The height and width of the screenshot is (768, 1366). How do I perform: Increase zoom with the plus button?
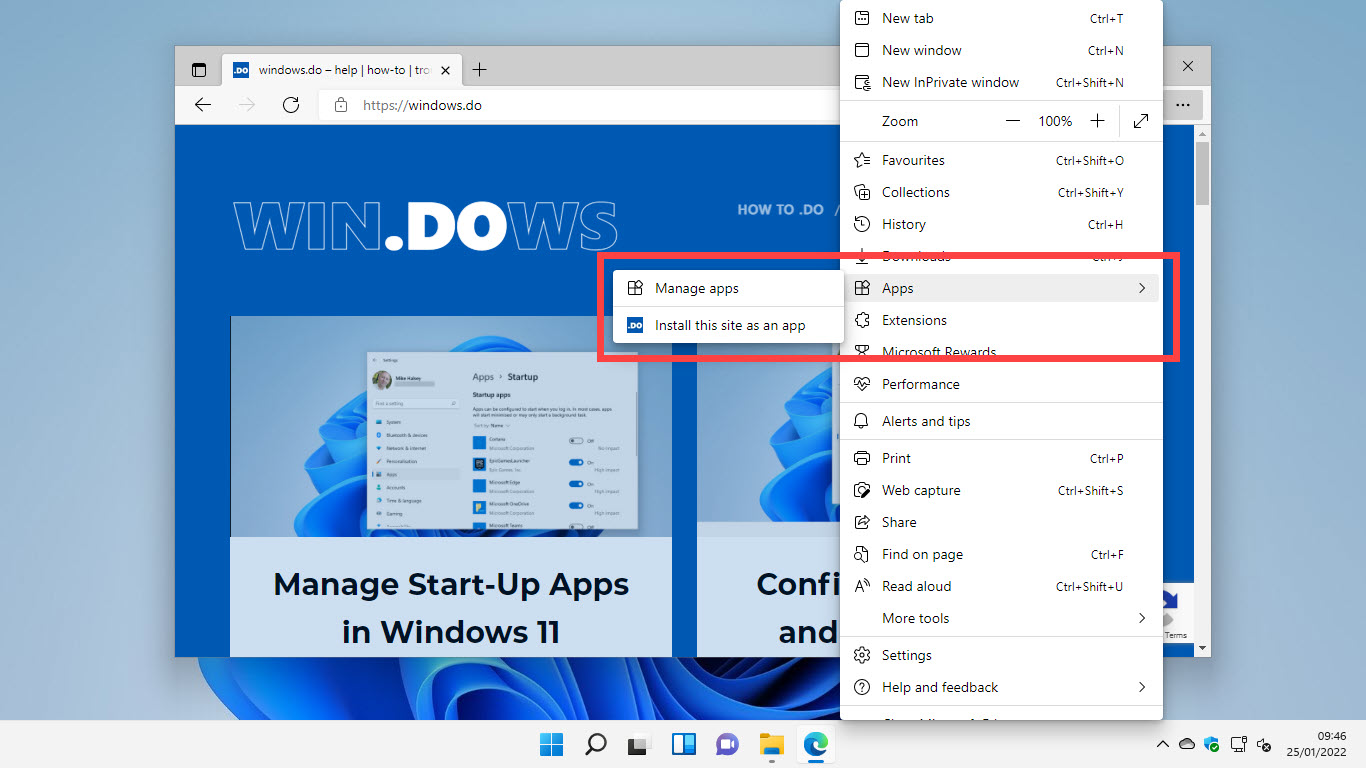[1097, 121]
